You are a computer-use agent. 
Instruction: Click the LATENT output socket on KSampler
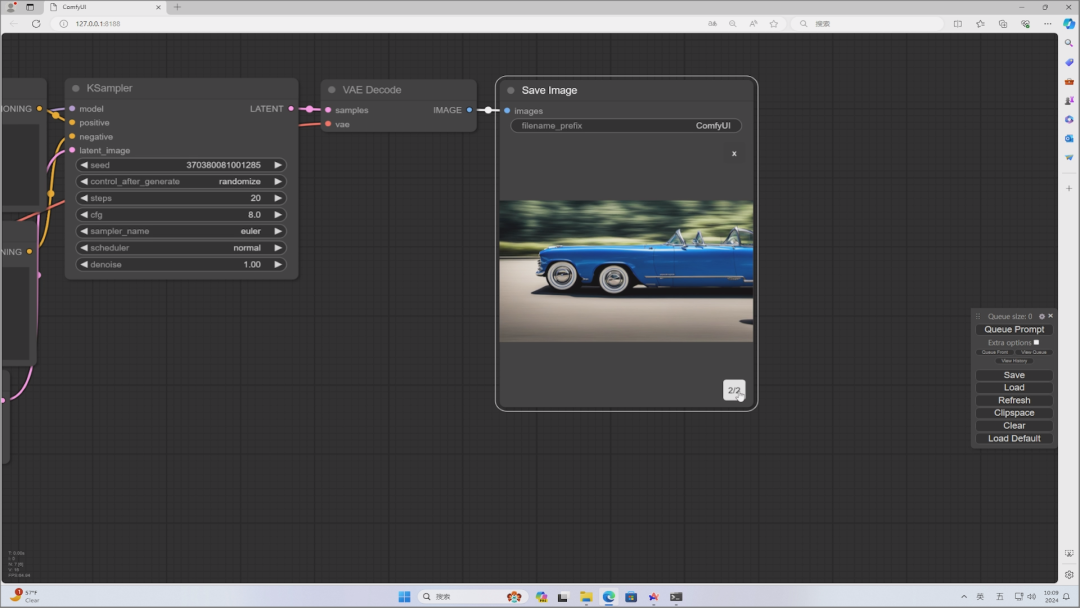click(291, 108)
